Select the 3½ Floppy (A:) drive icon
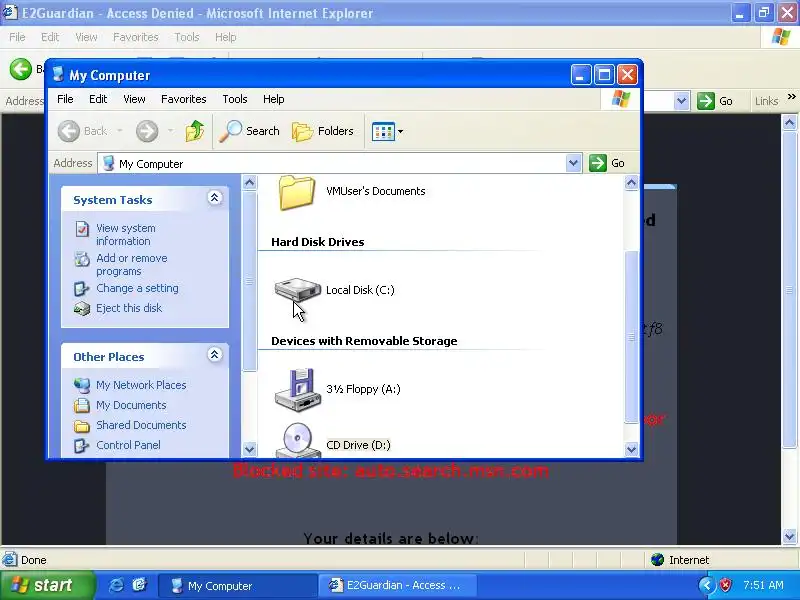Image resolution: width=800 pixels, height=600 pixels. click(298, 389)
